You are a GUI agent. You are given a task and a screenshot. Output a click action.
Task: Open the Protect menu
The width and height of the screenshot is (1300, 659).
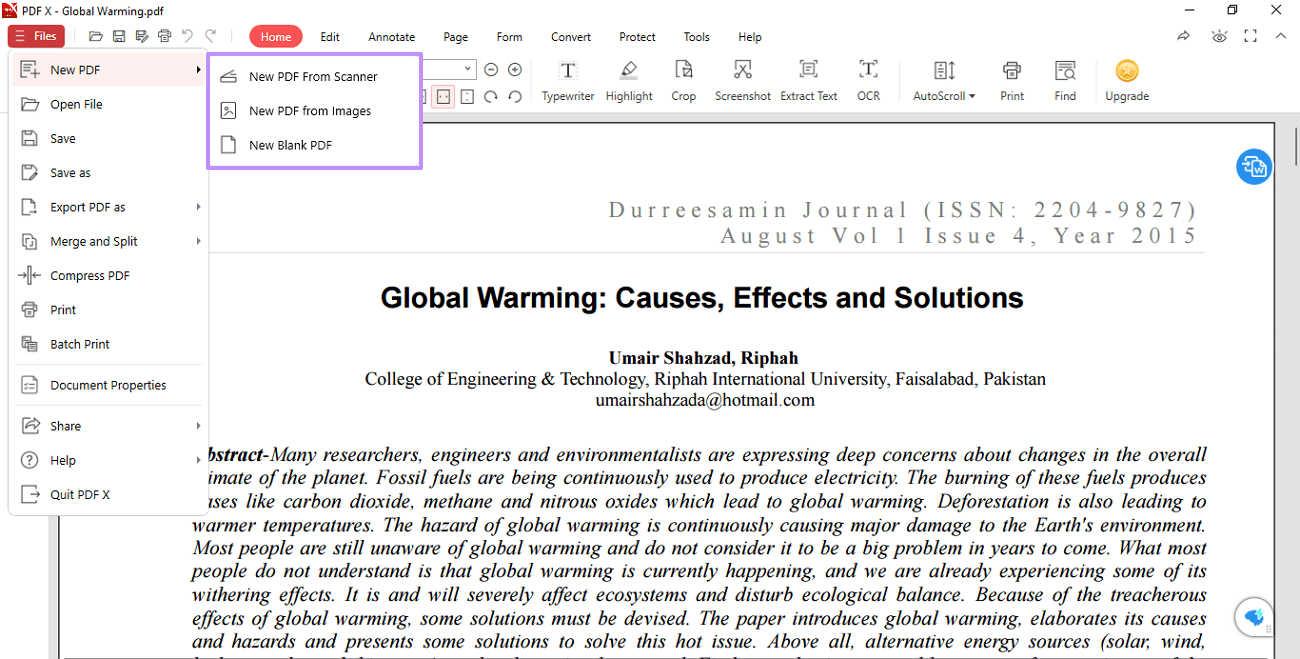click(x=637, y=37)
